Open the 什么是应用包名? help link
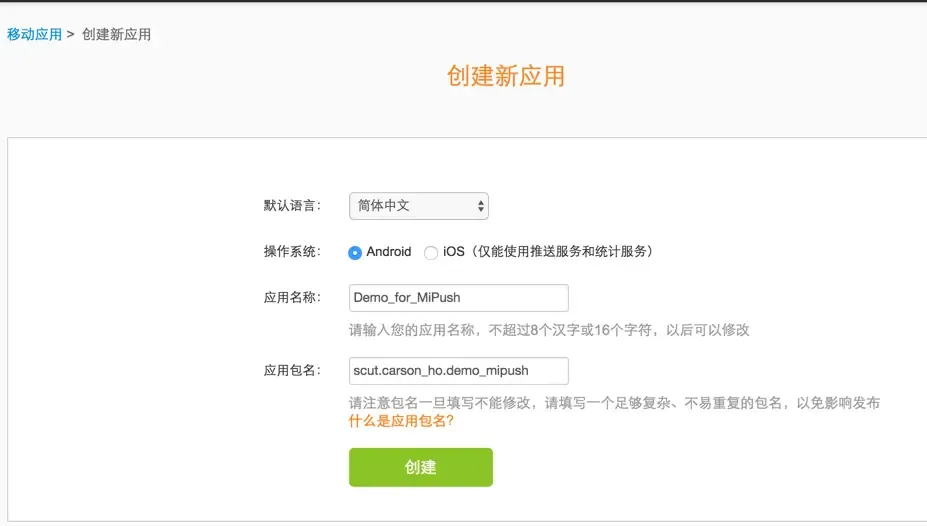This screenshot has height=526, width=927. click(x=401, y=421)
